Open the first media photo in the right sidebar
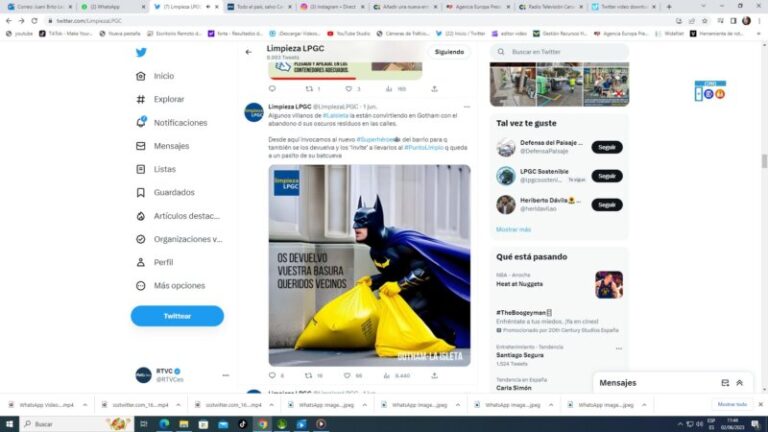 click(x=513, y=84)
